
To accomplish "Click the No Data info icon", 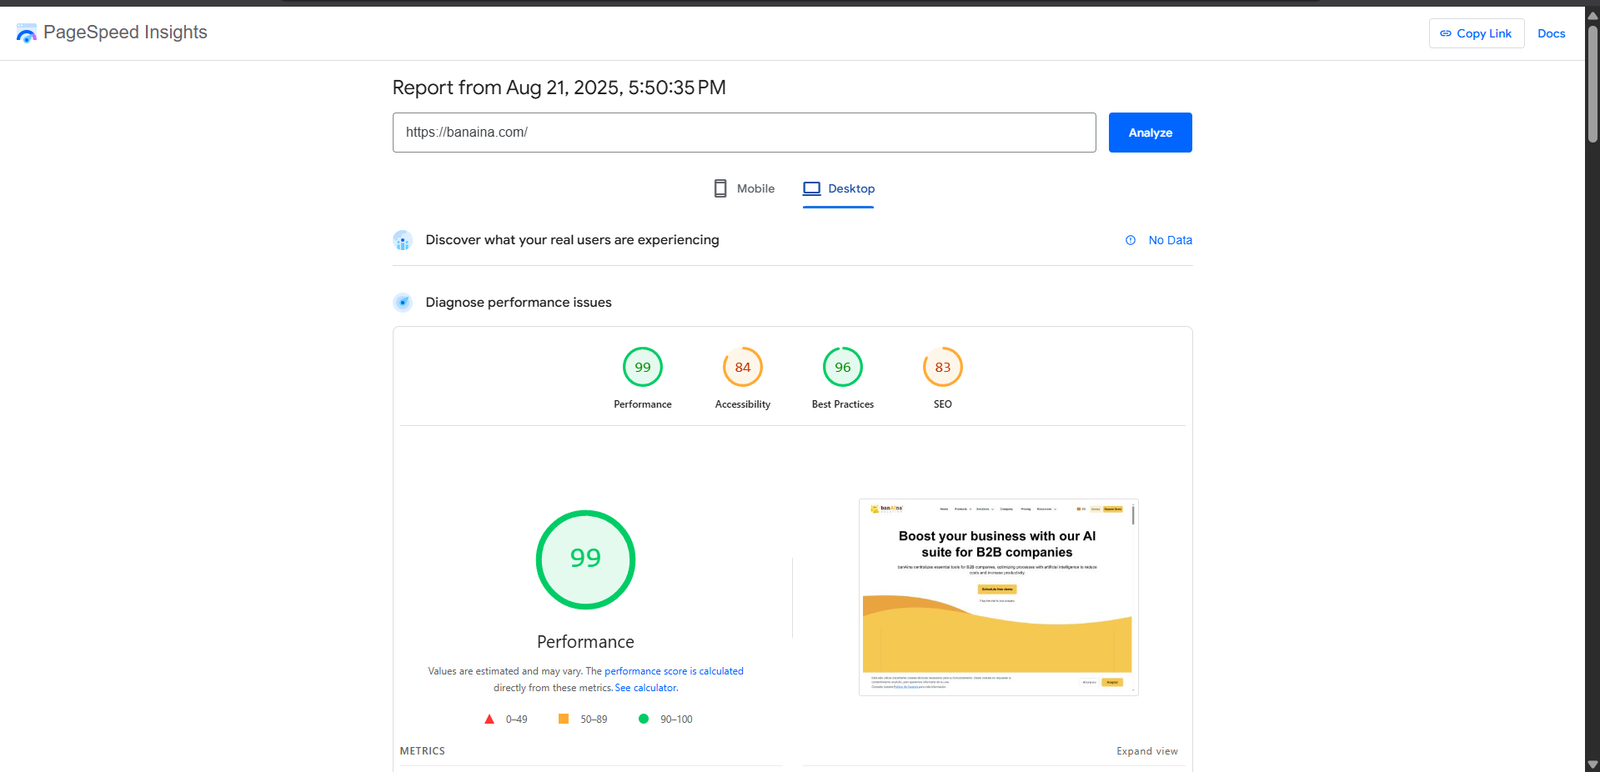I will [x=1130, y=240].
